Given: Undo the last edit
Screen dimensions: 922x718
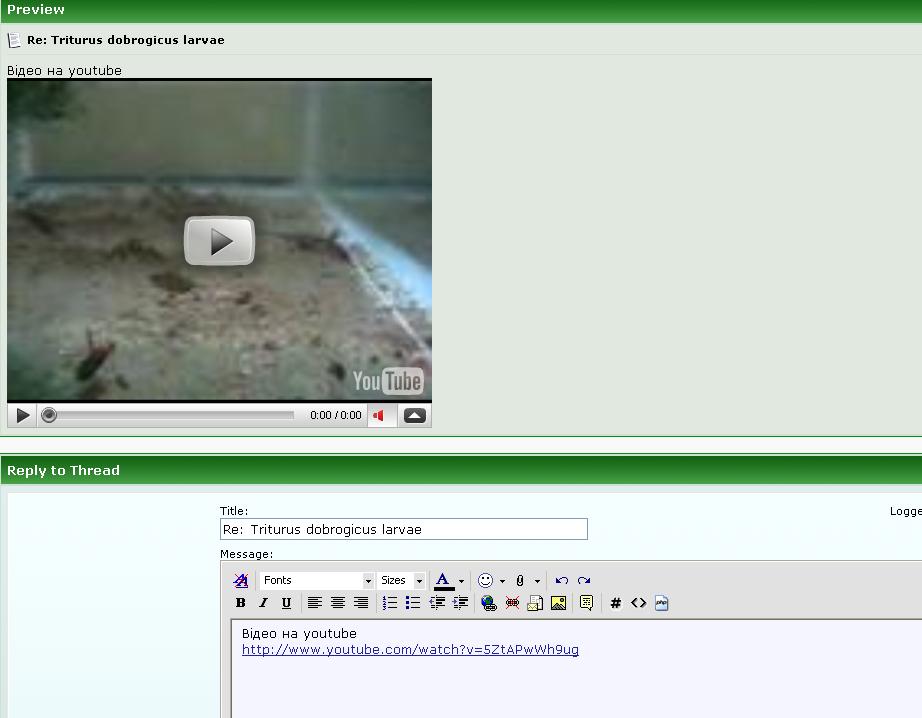Looking at the screenshot, I should pos(562,580).
